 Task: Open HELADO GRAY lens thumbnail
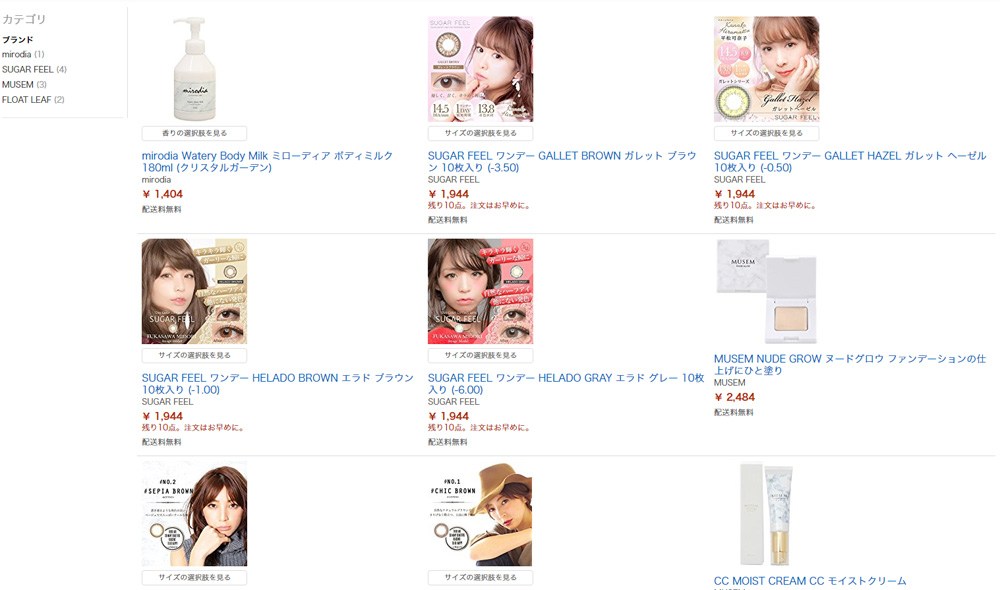click(480, 291)
